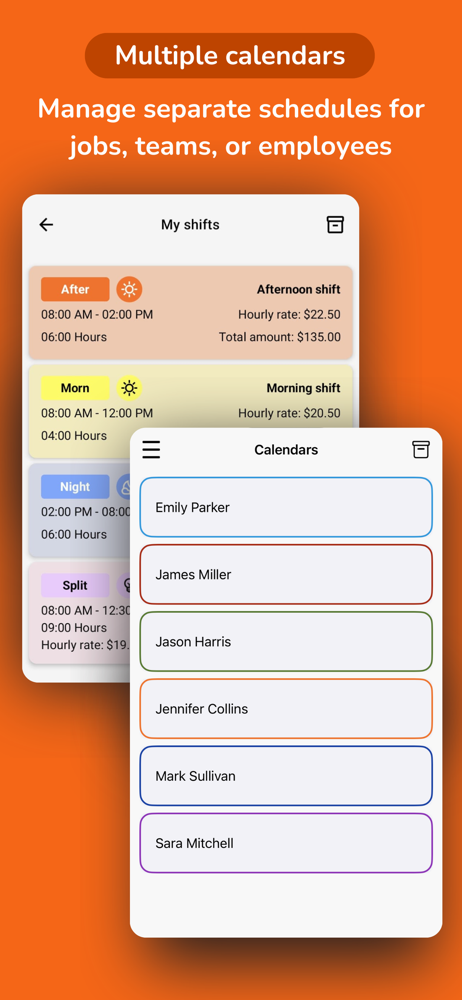Tap the back arrow in My shifts
462x1000 pixels.
(x=47, y=224)
